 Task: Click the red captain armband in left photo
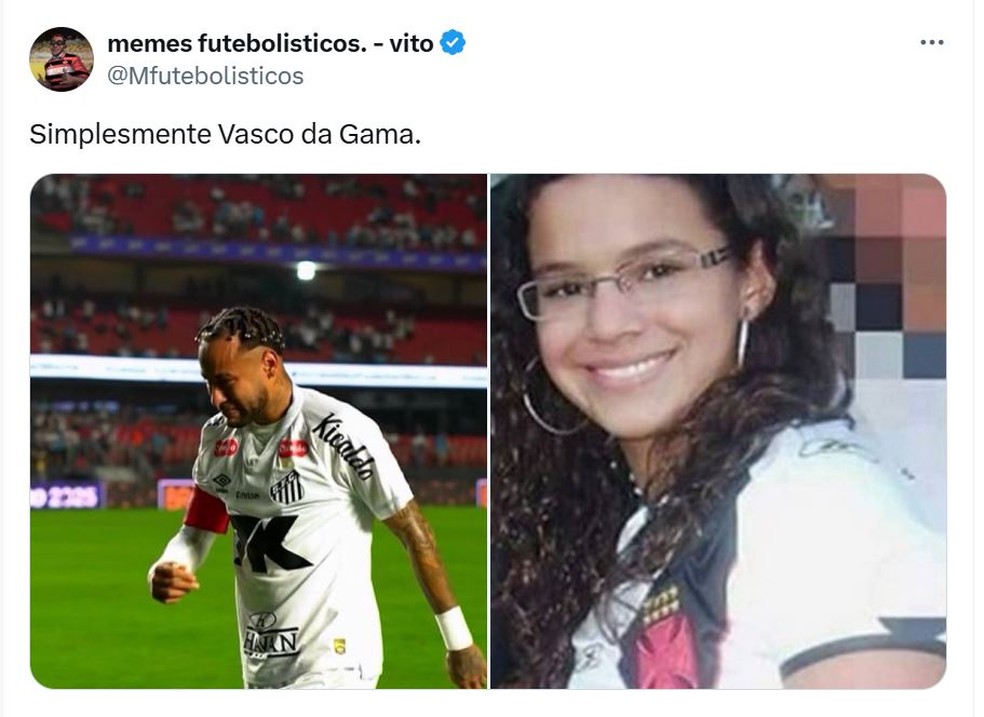(207, 510)
